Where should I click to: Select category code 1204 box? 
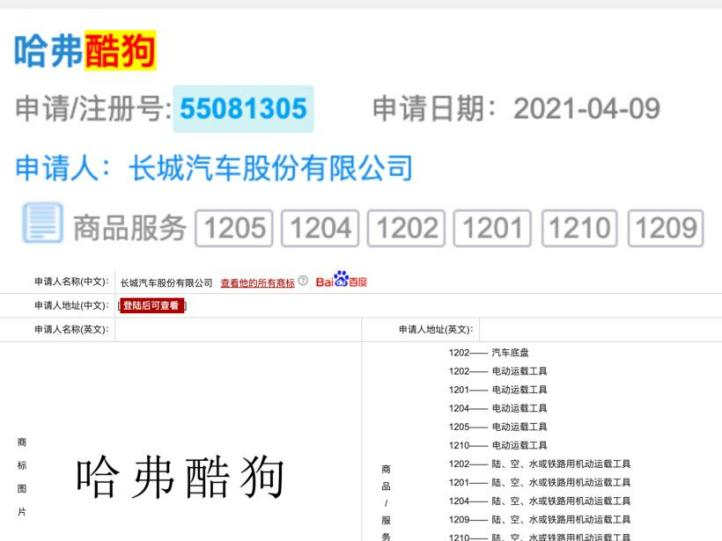(x=320, y=228)
